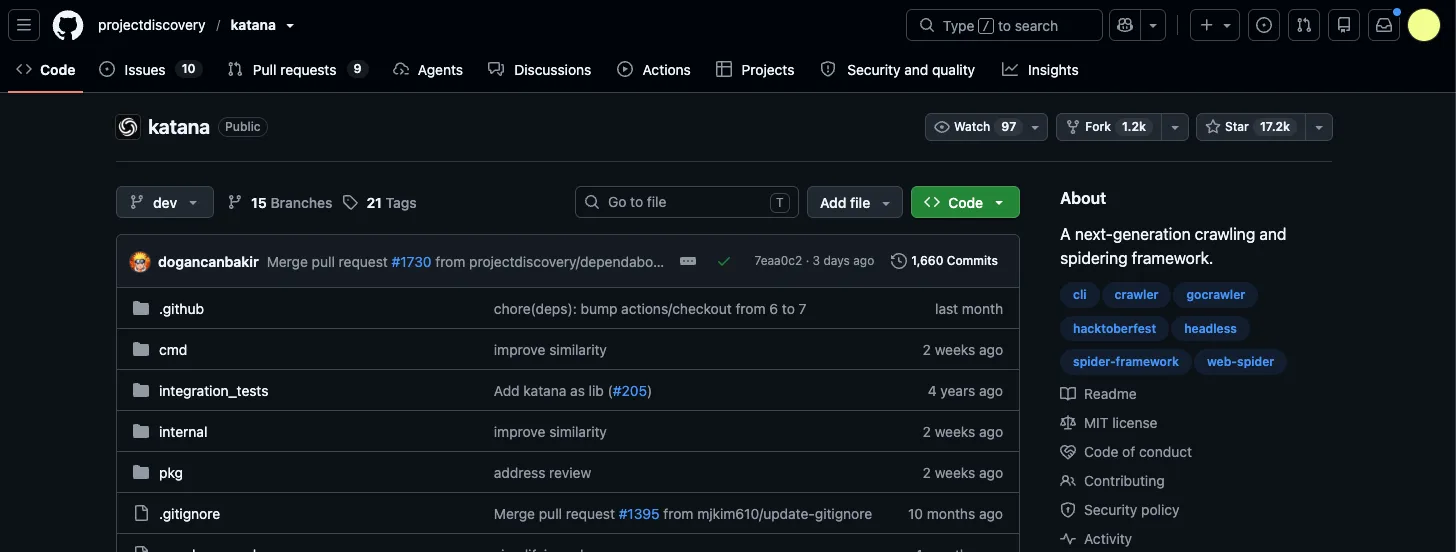This screenshot has width=1456, height=552.
Task: View the 15 Branches link
Action: pos(280,203)
